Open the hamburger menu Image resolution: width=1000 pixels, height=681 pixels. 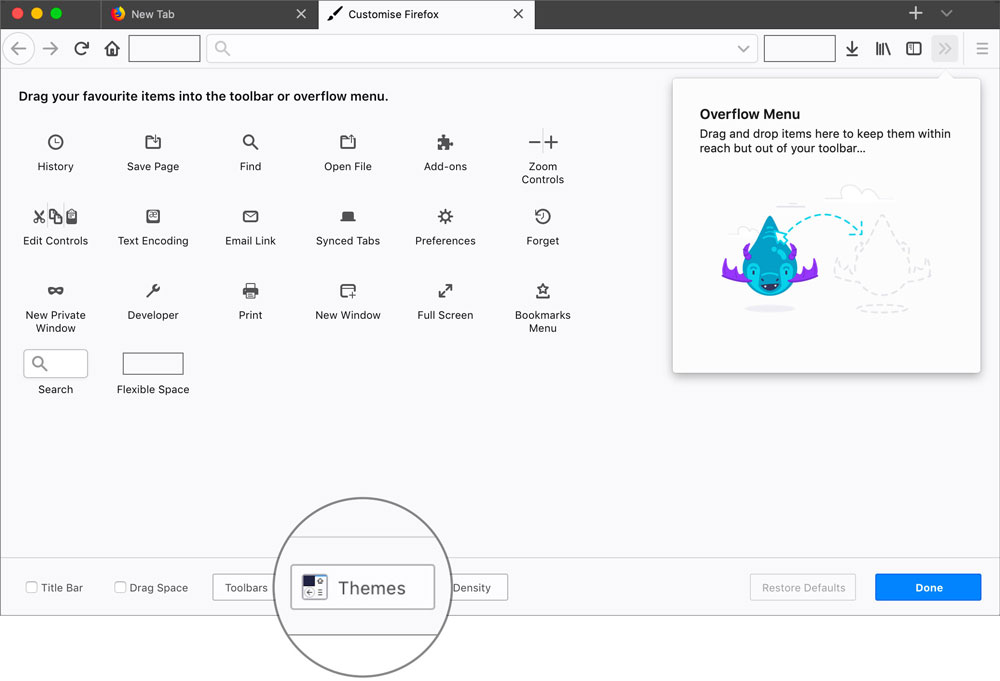point(983,48)
